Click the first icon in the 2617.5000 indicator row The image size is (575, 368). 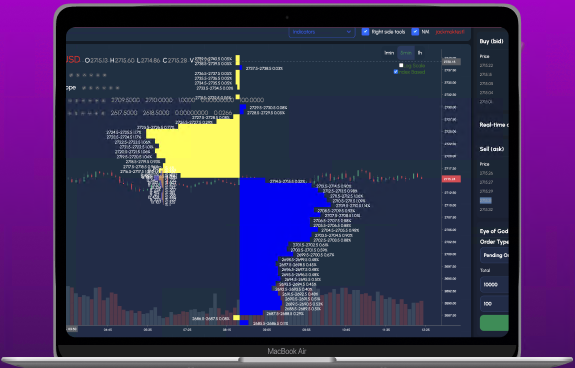[69, 113]
